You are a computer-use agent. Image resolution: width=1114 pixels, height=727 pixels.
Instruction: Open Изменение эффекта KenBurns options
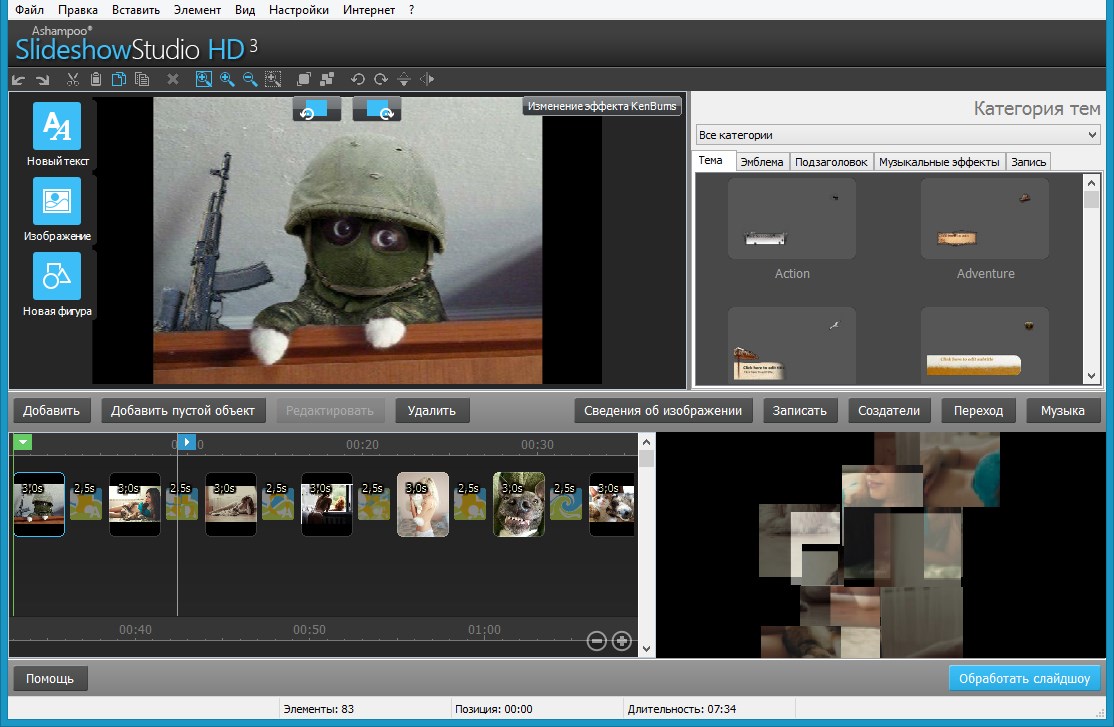pos(602,106)
